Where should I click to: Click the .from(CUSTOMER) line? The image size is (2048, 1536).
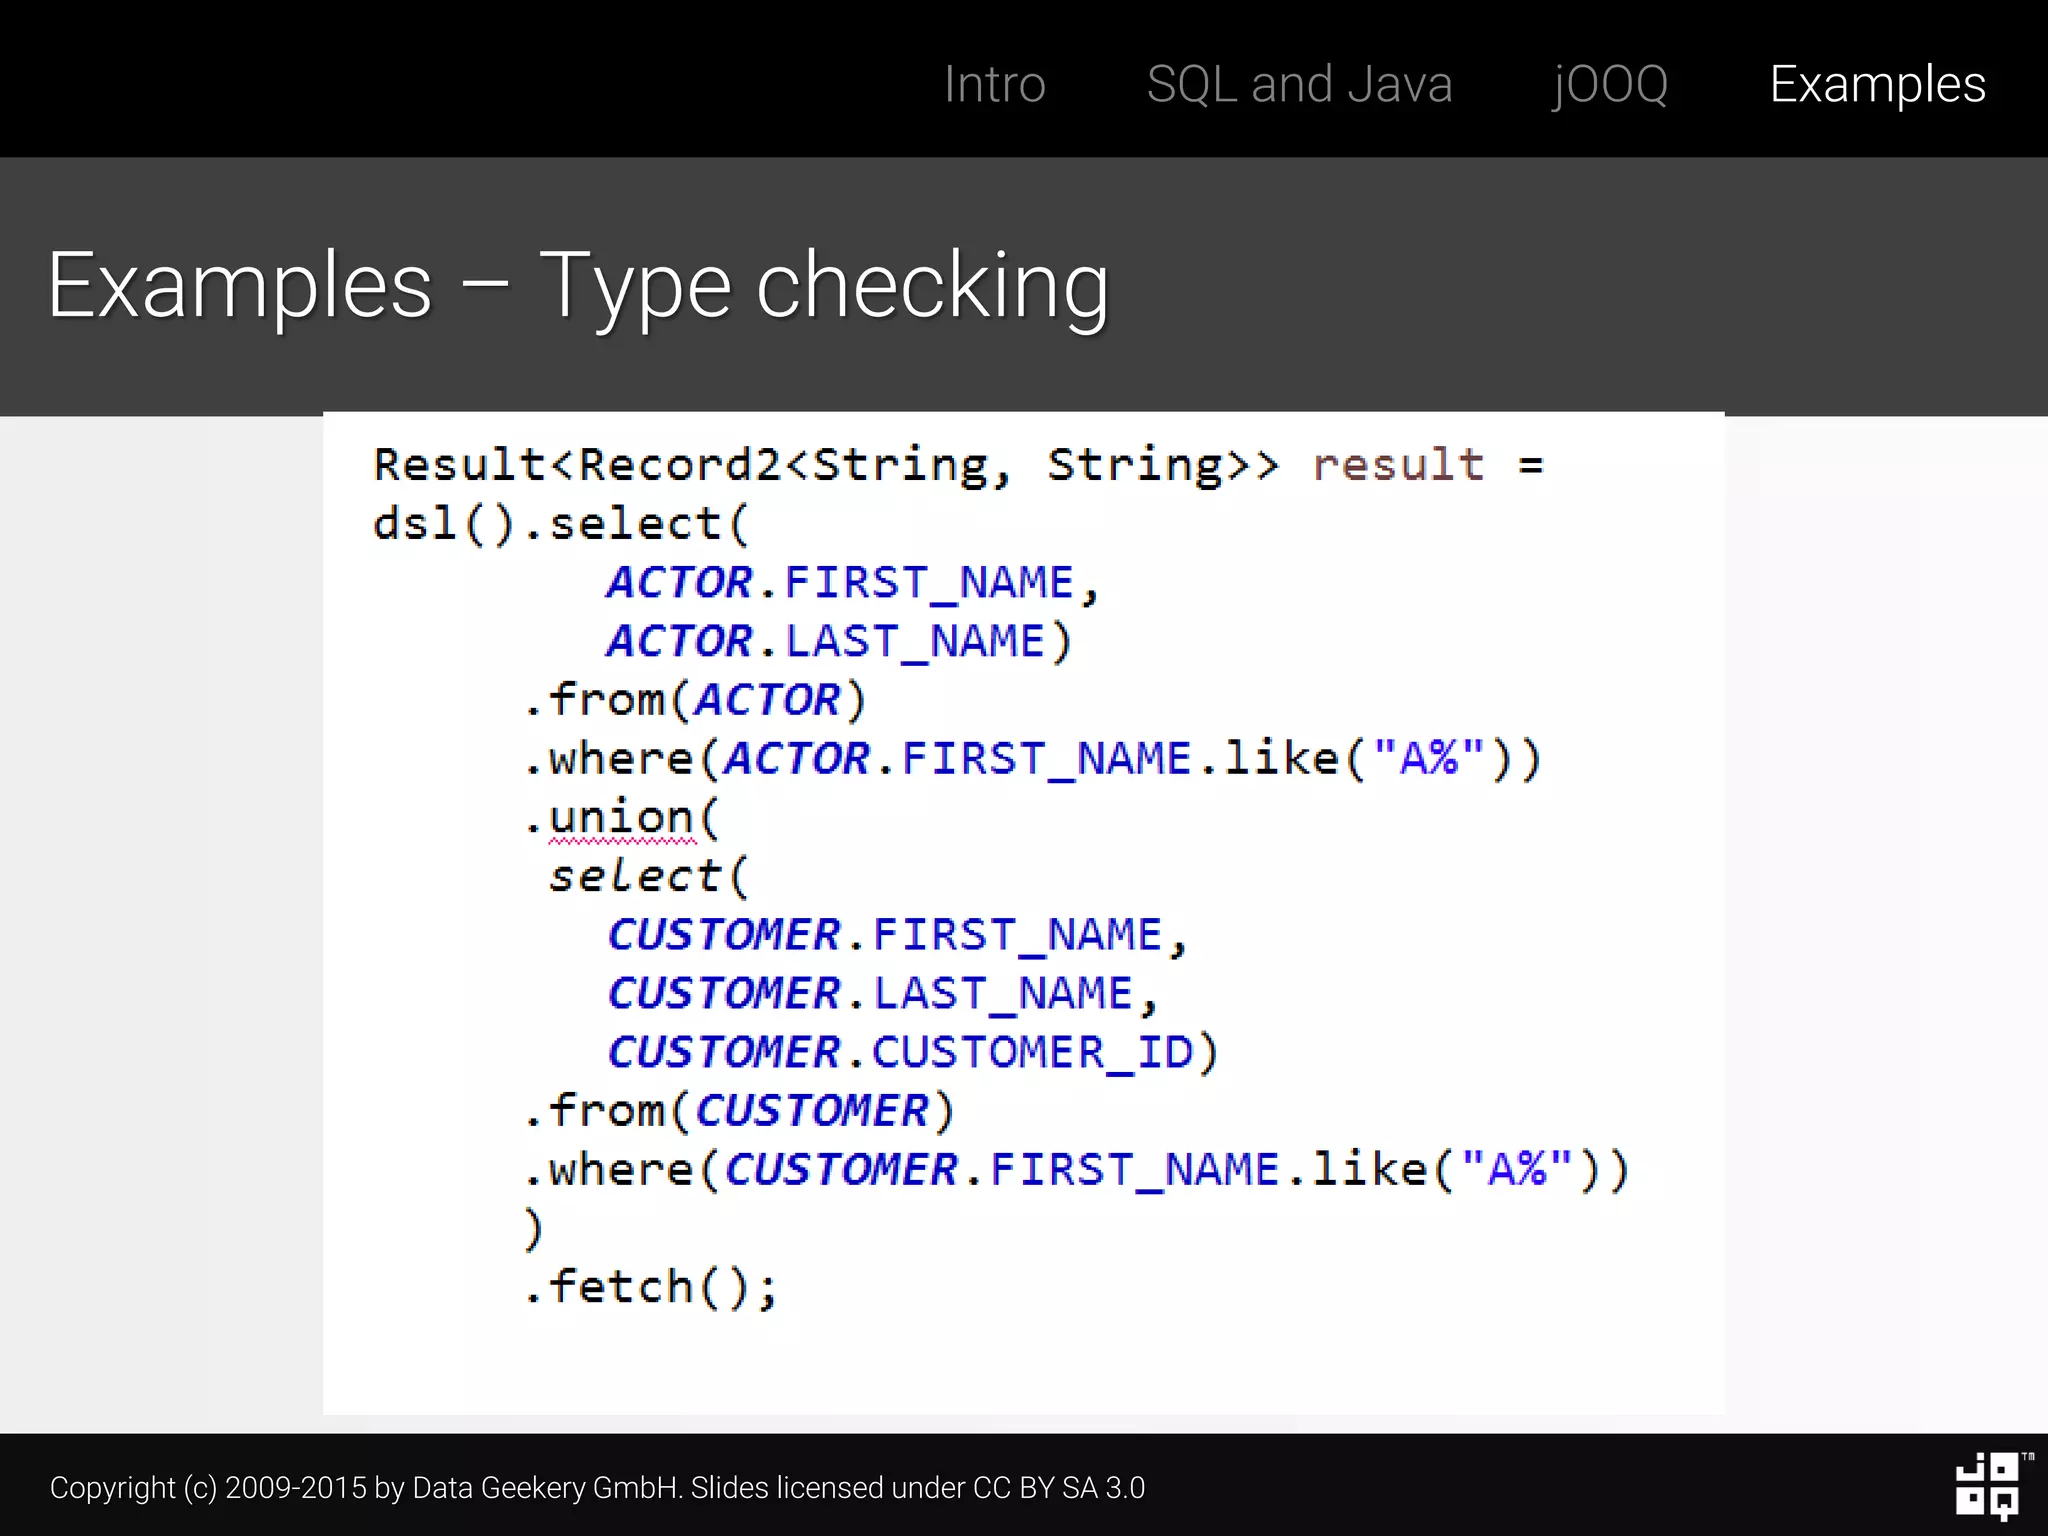tap(738, 1111)
